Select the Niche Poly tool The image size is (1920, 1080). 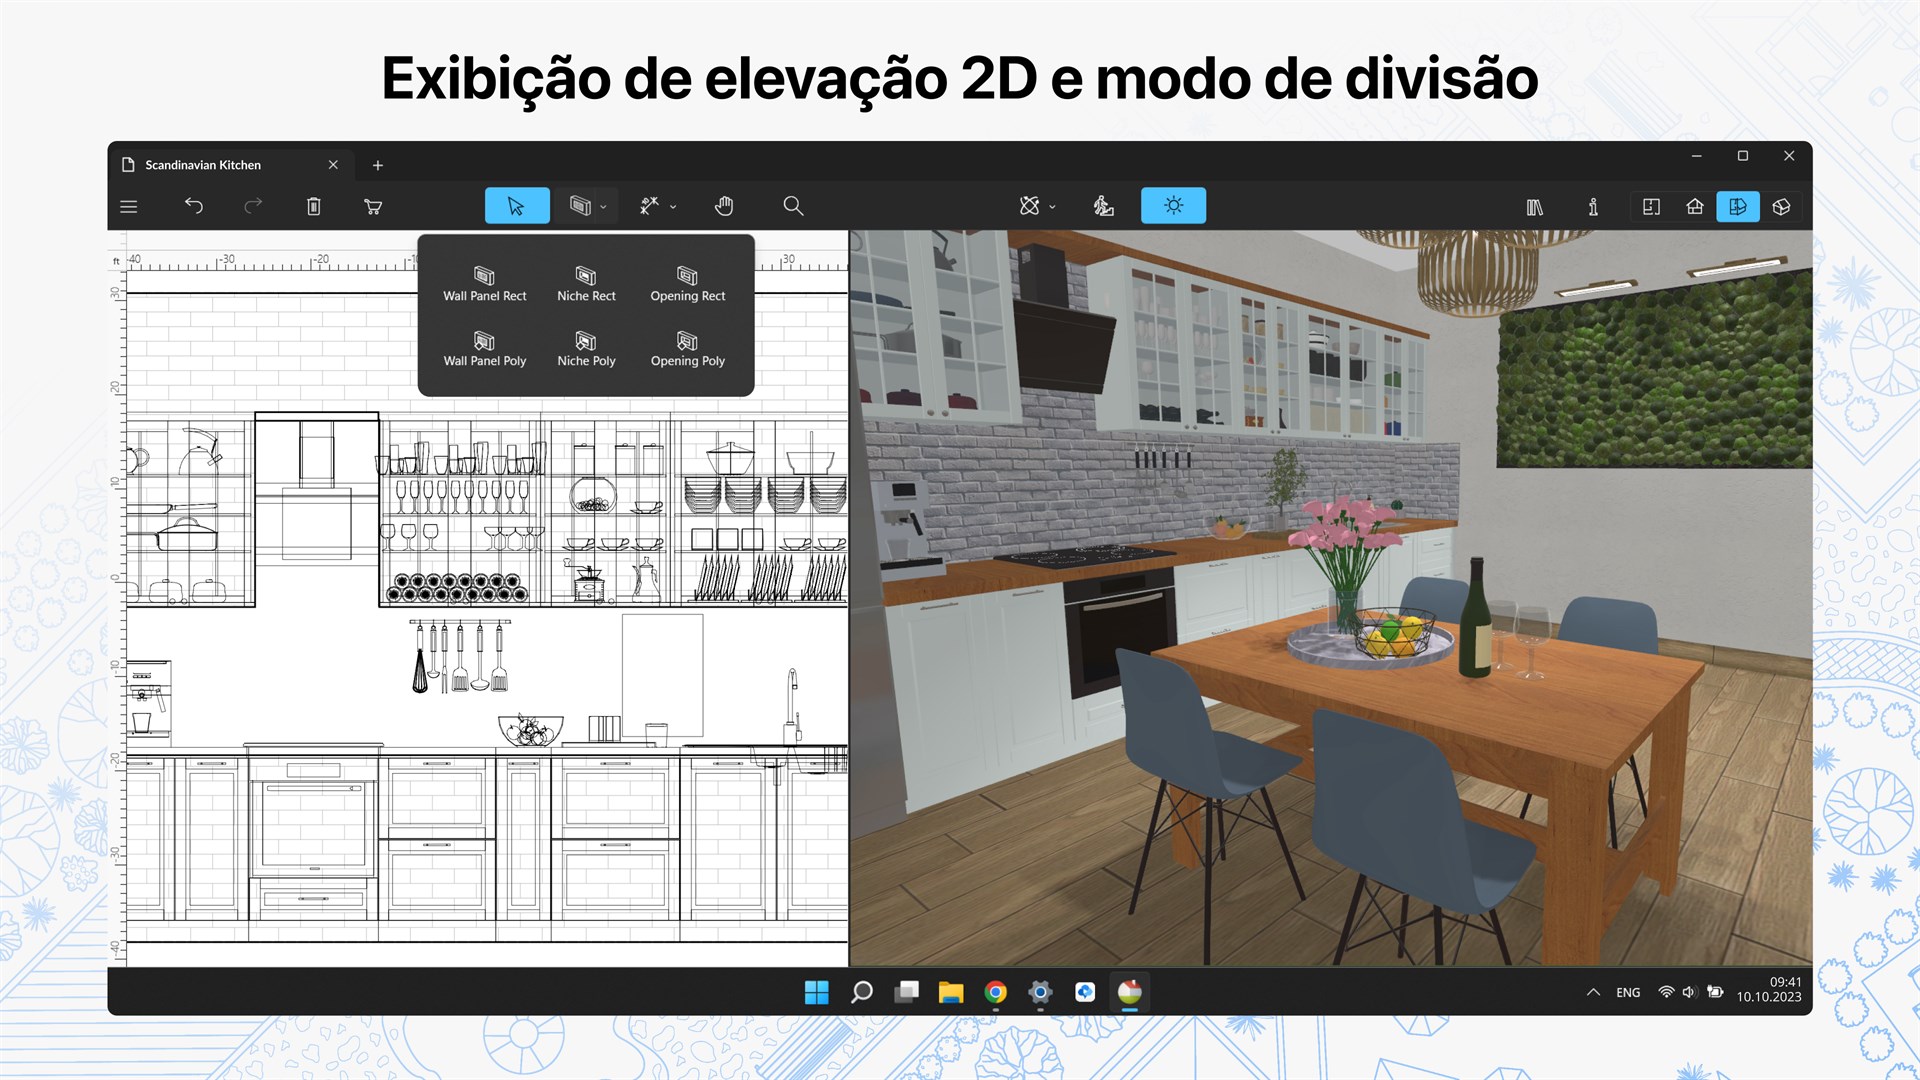click(585, 348)
